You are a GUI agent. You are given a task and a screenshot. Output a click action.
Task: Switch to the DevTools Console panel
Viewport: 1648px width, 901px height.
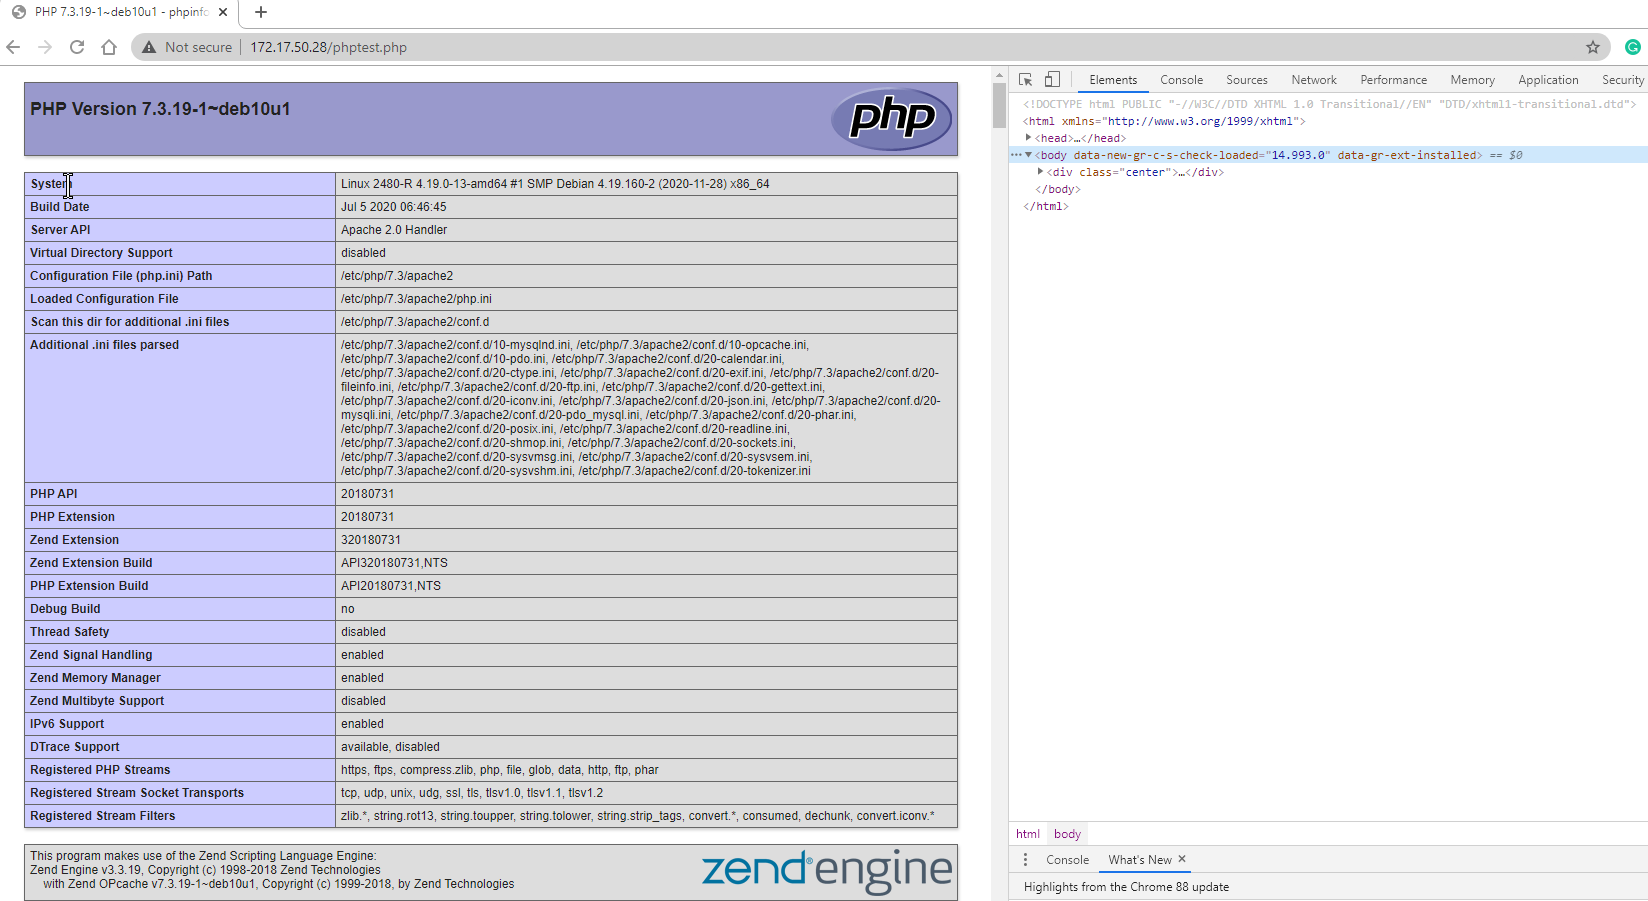(x=1182, y=80)
